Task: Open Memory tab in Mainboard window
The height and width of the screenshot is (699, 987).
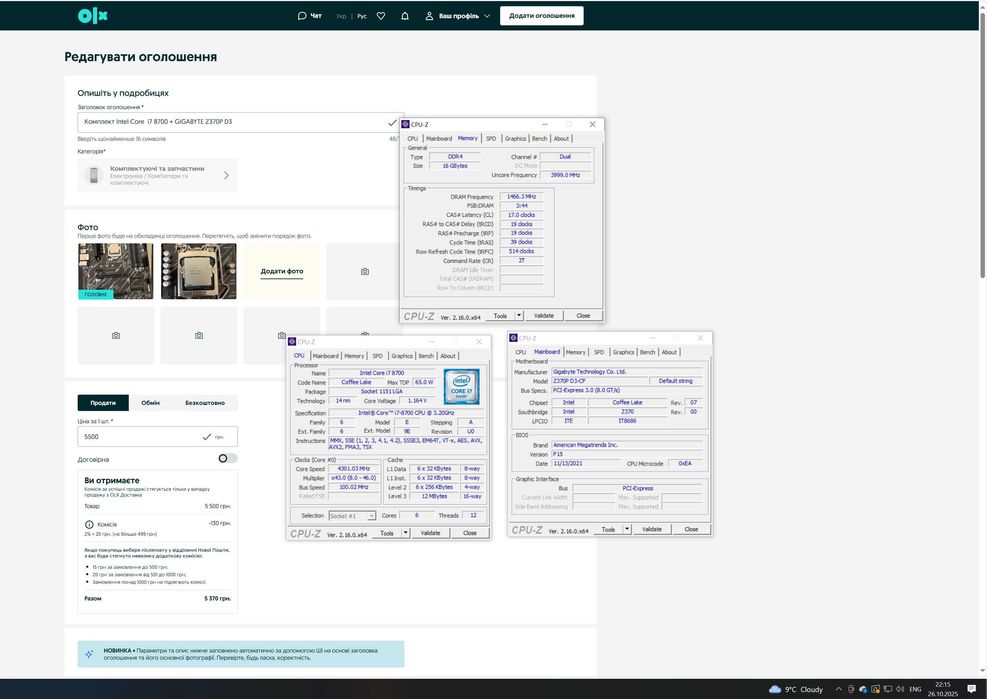Action: 575,352
